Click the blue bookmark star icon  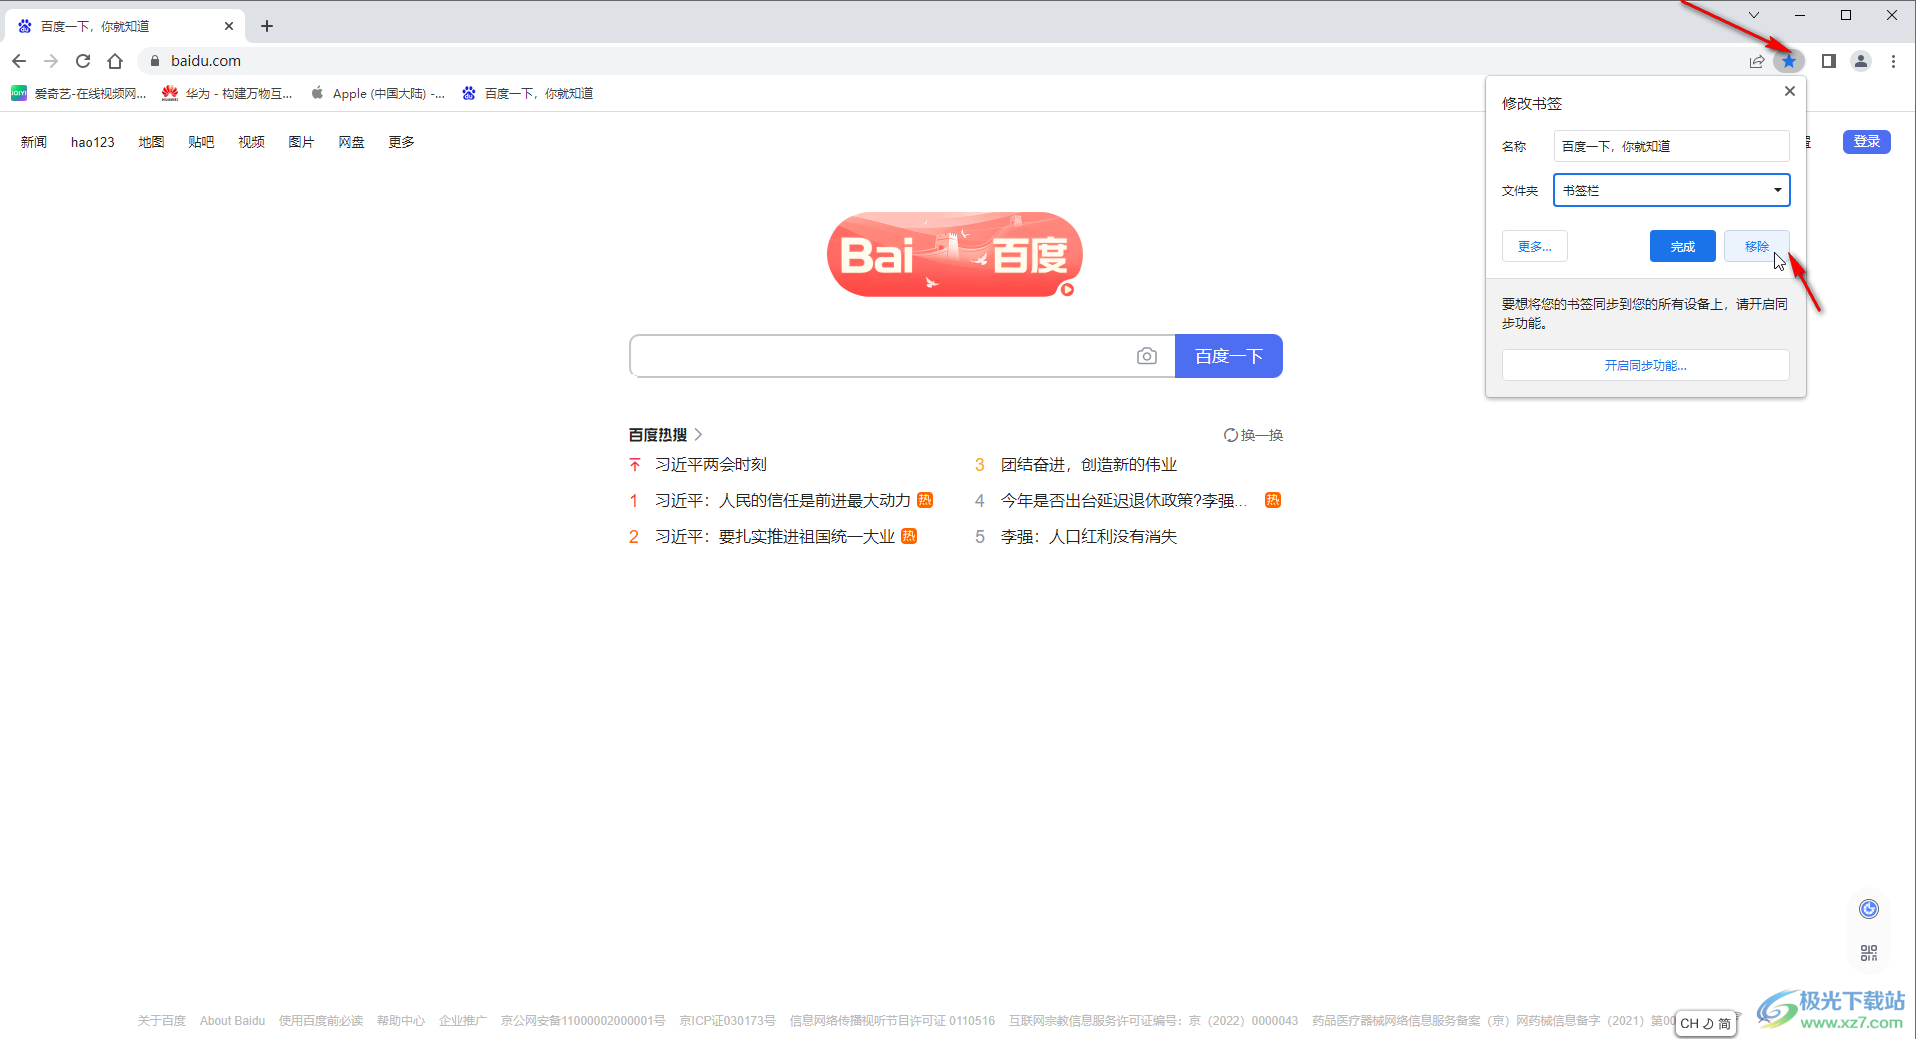[x=1789, y=61]
